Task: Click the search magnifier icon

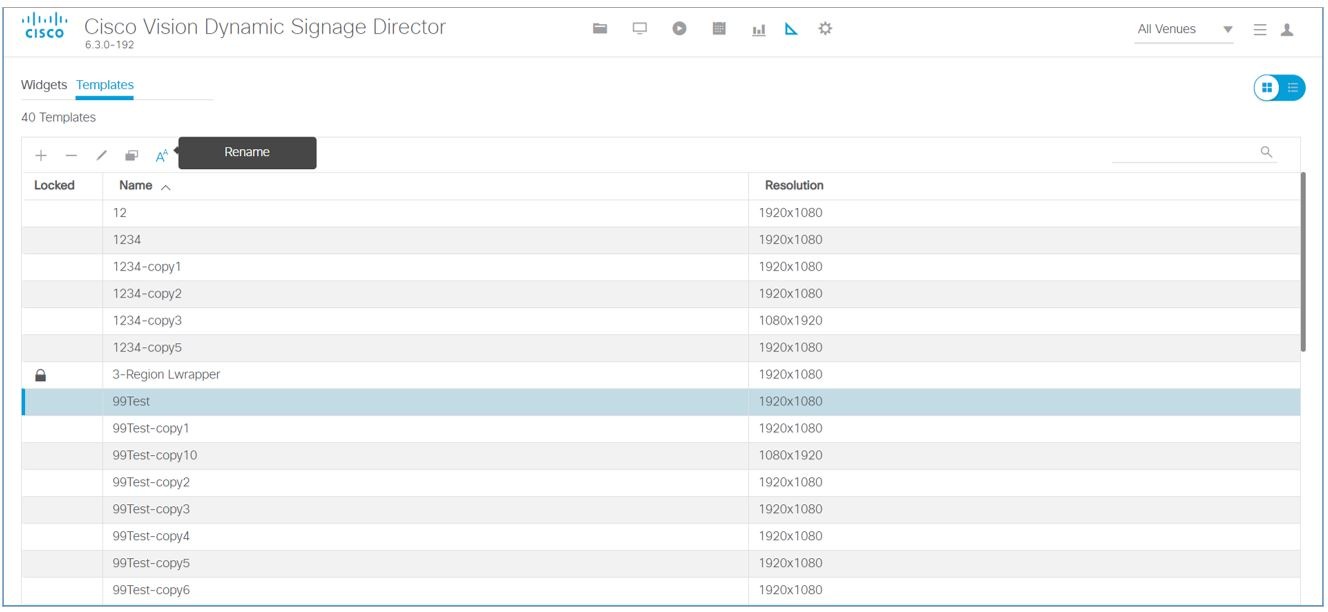Action: 1266,152
